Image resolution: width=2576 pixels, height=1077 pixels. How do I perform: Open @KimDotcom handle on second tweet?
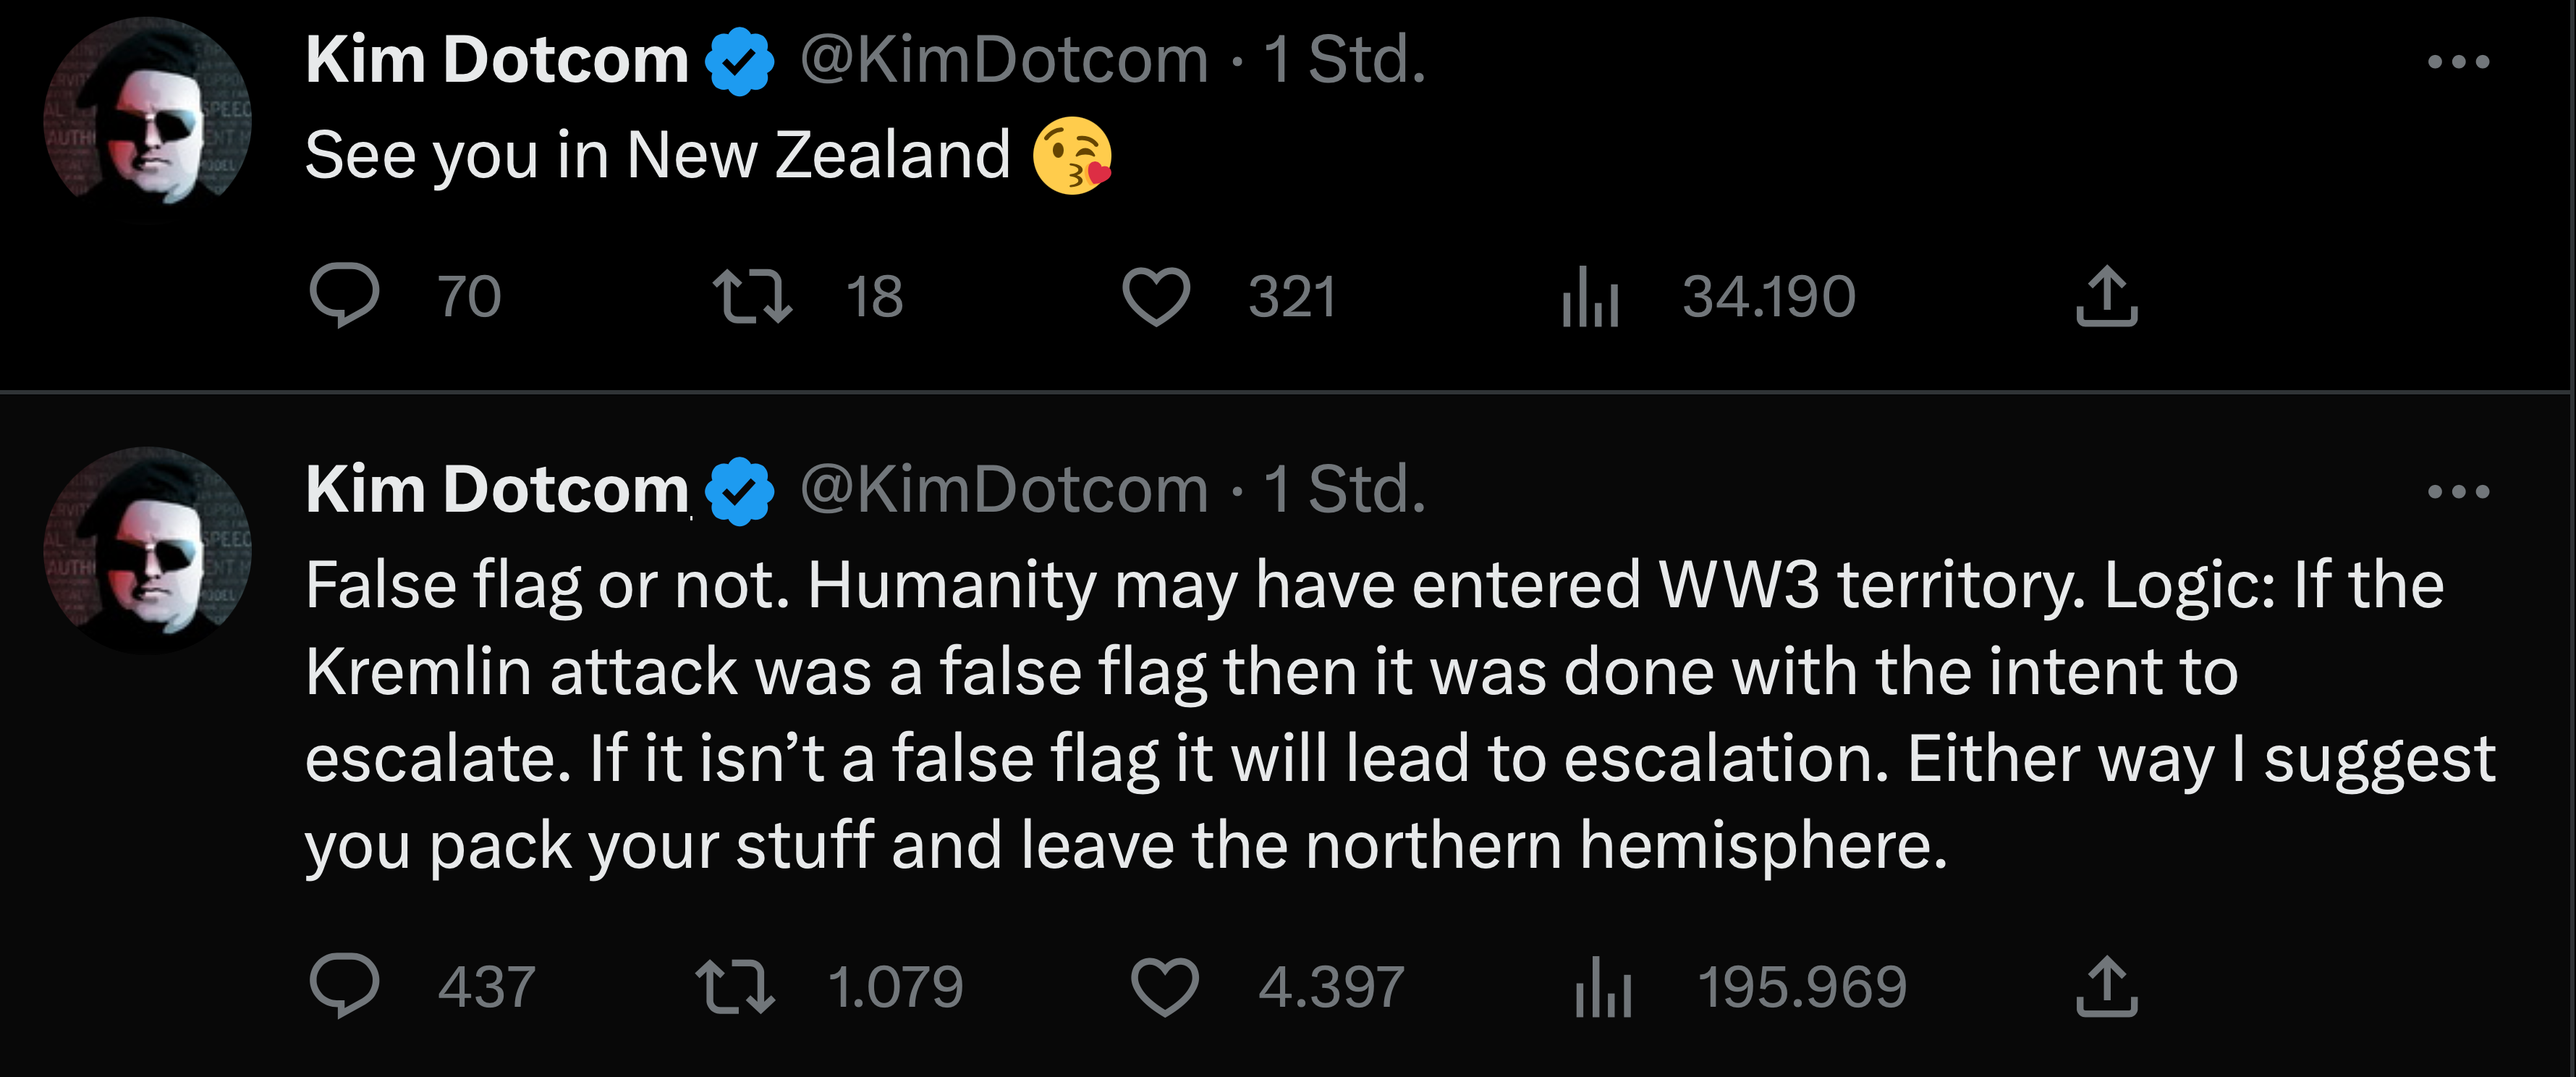1004,490
